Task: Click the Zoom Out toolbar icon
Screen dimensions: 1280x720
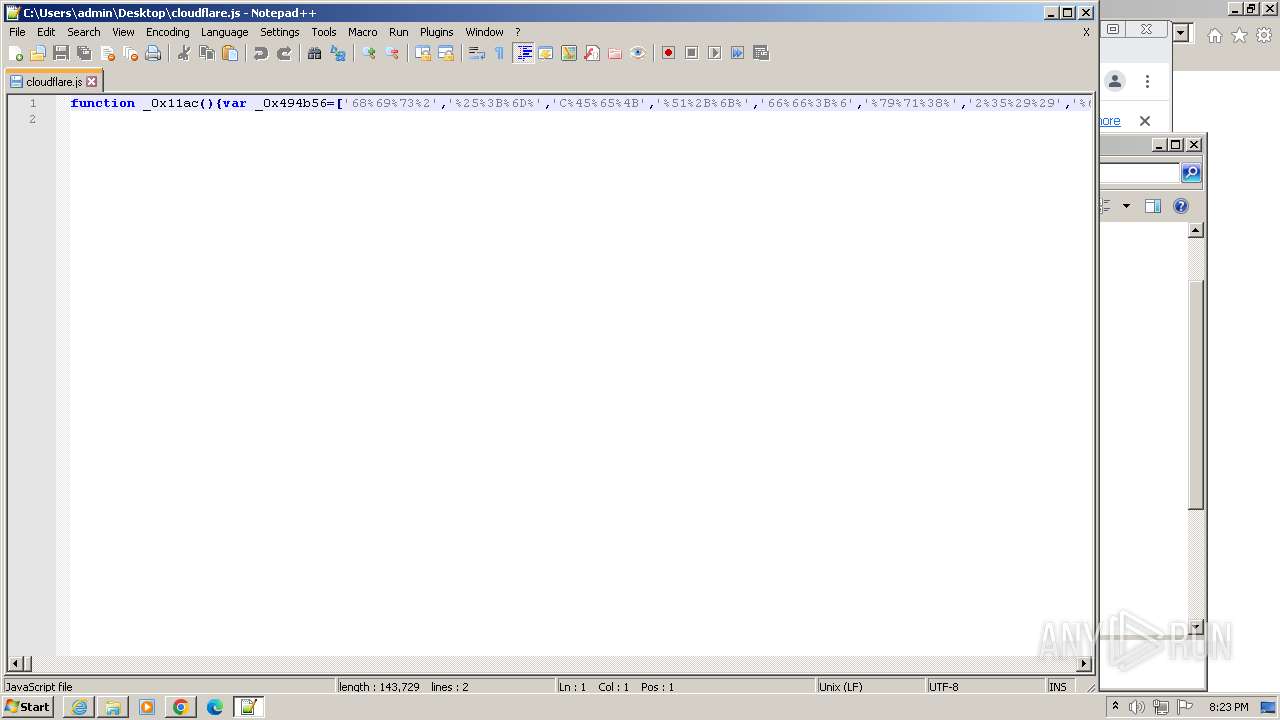Action: pyautogui.click(x=392, y=53)
